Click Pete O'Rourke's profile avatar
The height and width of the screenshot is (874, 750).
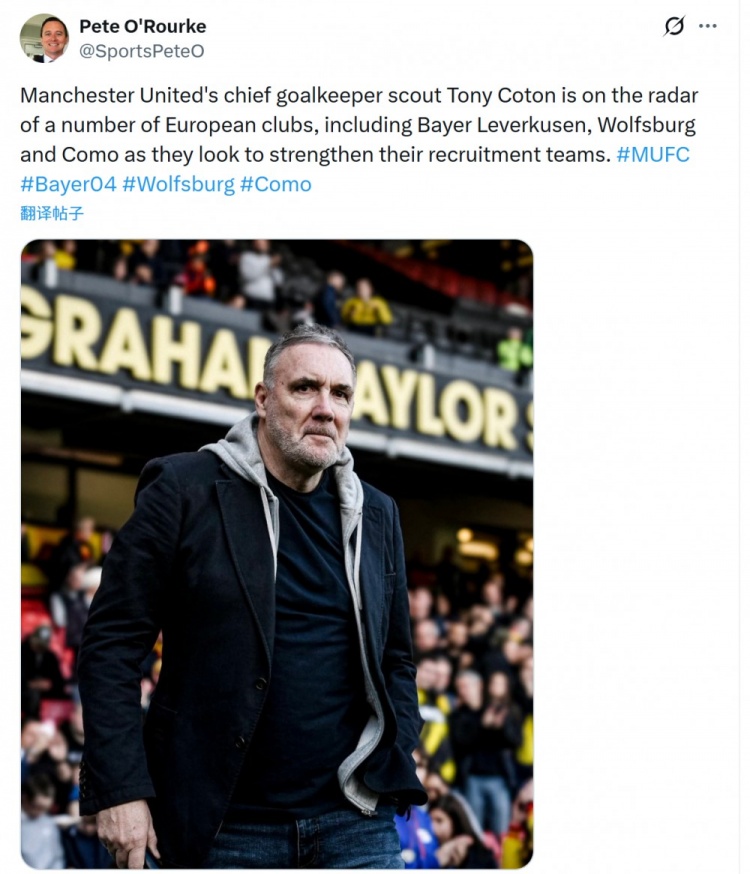(44, 38)
